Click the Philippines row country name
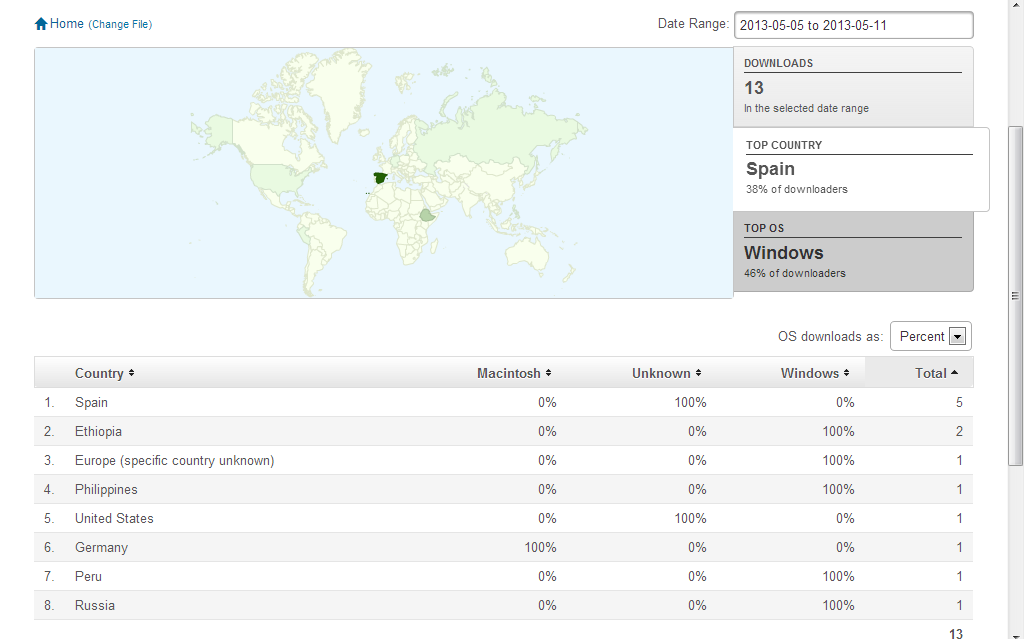Image resolution: width=1024 pixels, height=639 pixels. (106, 489)
